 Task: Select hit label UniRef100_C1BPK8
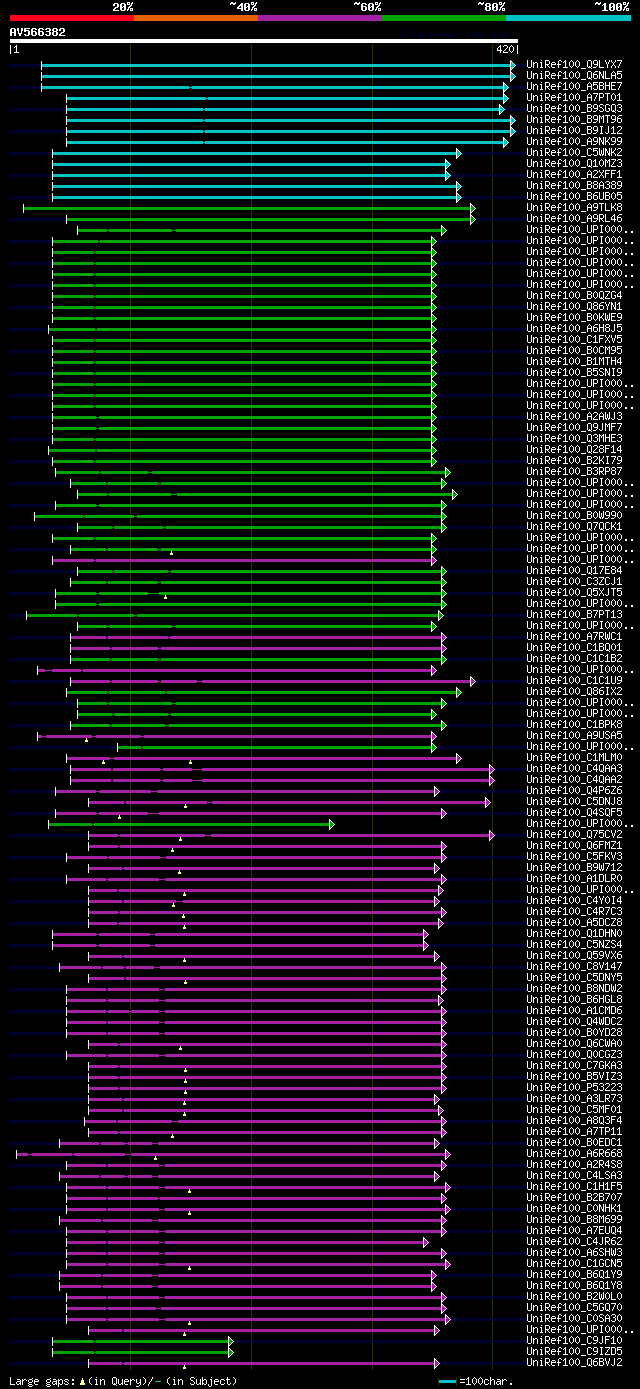coord(574,724)
